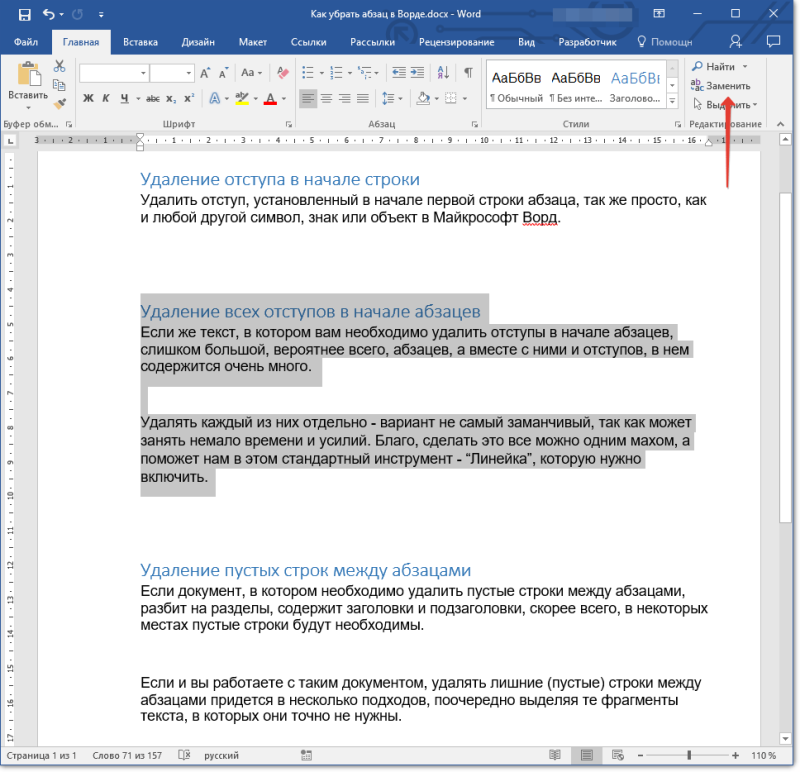Switch to the Вставка tab
The image size is (800, 772).
click(x=140, y=42)
